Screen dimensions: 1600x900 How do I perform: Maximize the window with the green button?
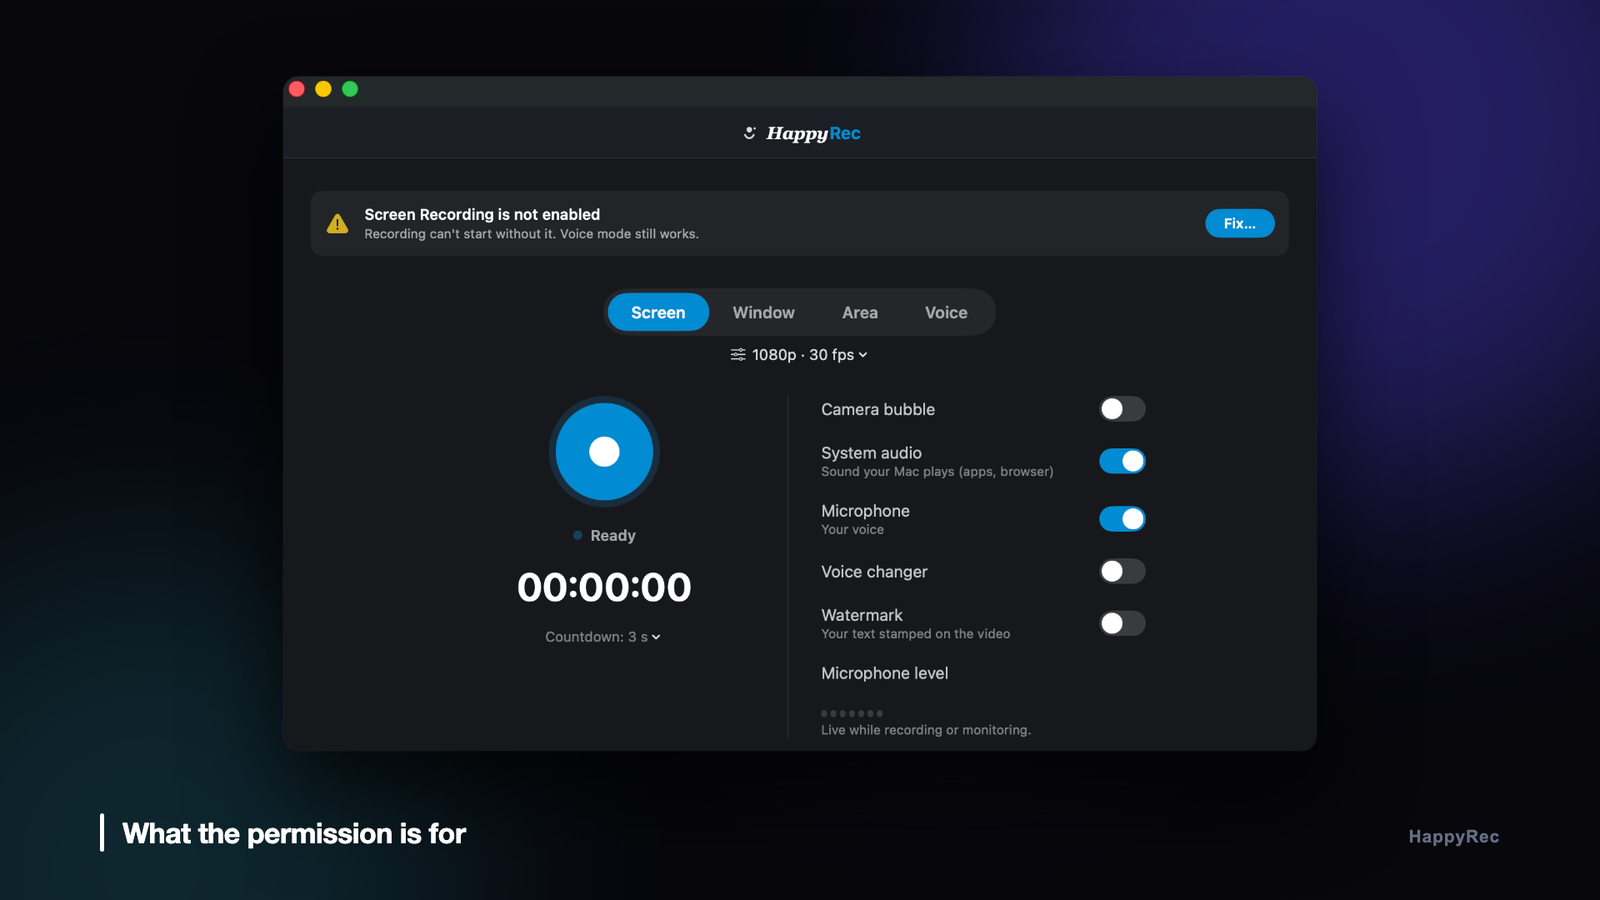pyautogui.click(x=350, y=89)
